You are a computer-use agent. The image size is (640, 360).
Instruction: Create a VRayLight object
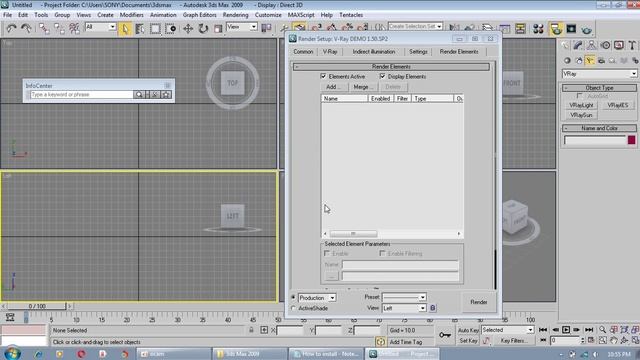pyautogui.click(x=581, y=105)
